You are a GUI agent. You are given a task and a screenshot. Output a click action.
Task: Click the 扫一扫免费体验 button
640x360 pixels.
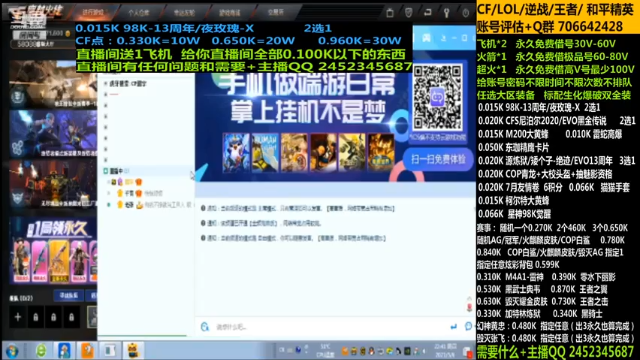click(x=438, y=159)
